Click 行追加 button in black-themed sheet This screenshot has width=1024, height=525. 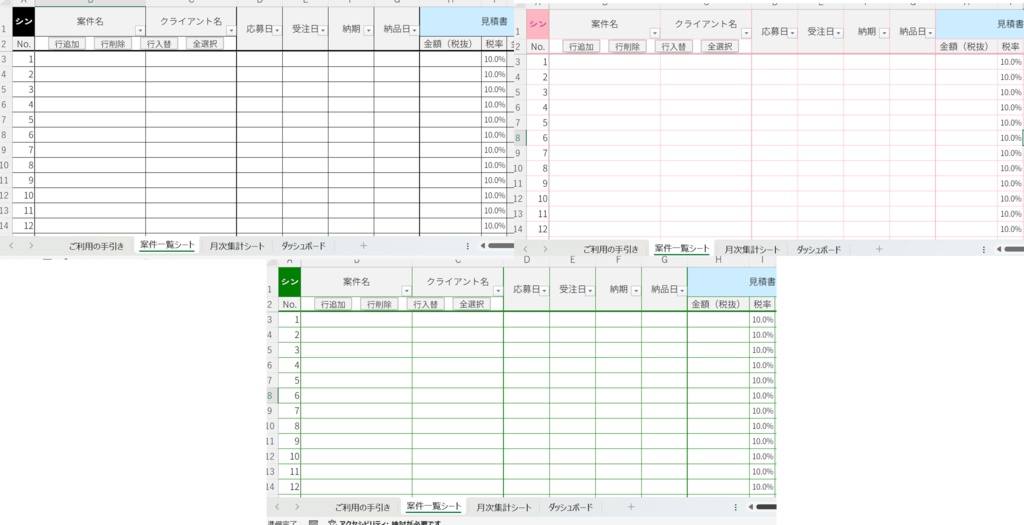tap(67, 44)
